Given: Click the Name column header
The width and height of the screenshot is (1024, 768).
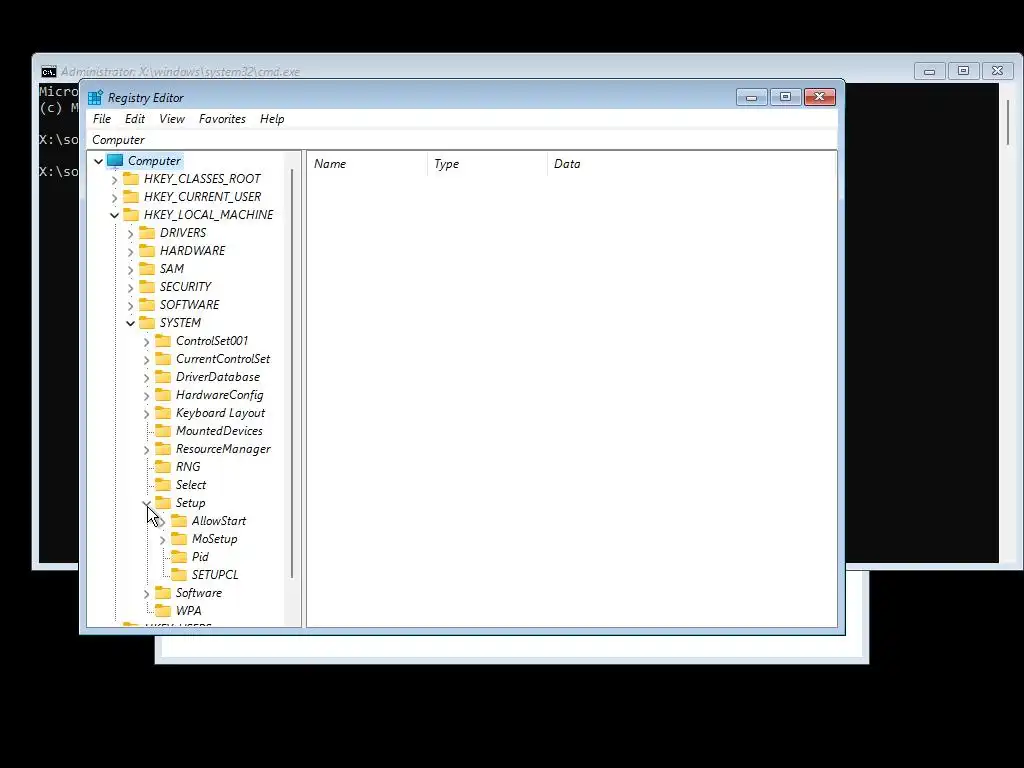Looking at the screenshot, I should pyautogui.click(x=368, y=164).
